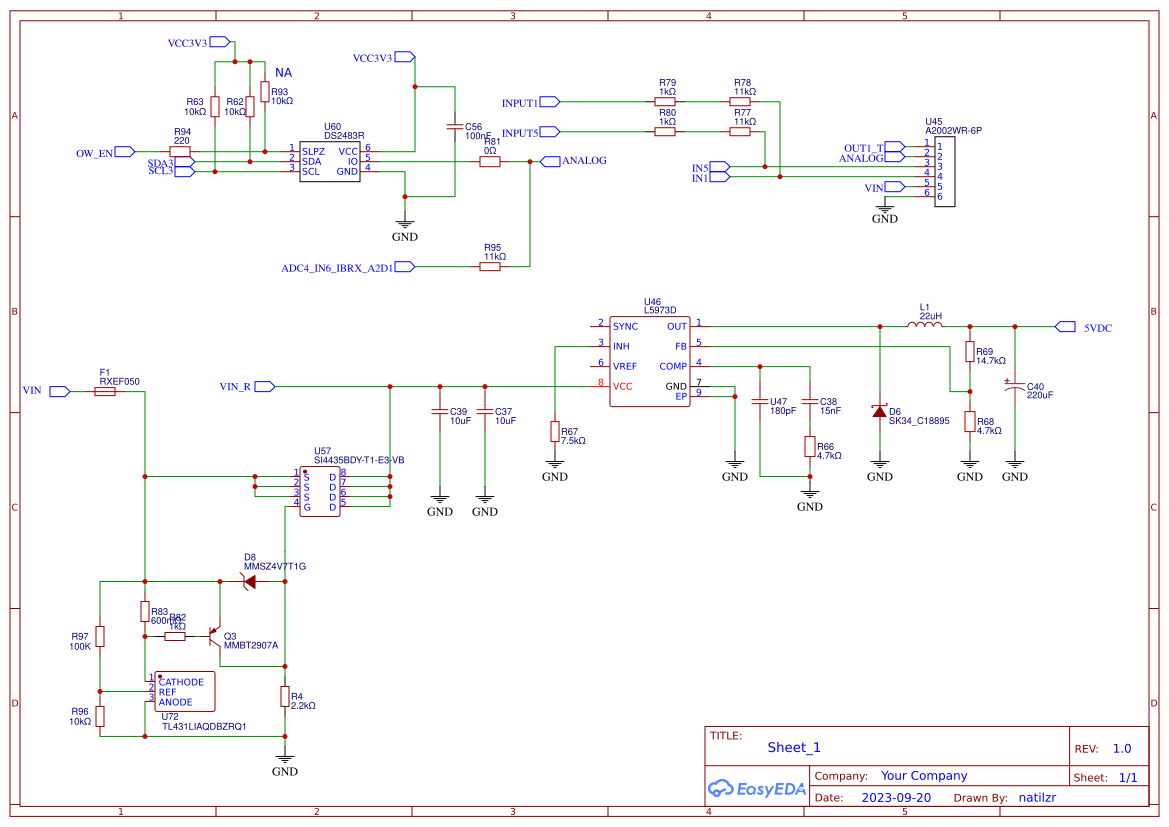Image resolution: width=1169 pixels, height=827 pixels.
Task: Select the 5VDC output net port
Action: tap(1065, 327)
